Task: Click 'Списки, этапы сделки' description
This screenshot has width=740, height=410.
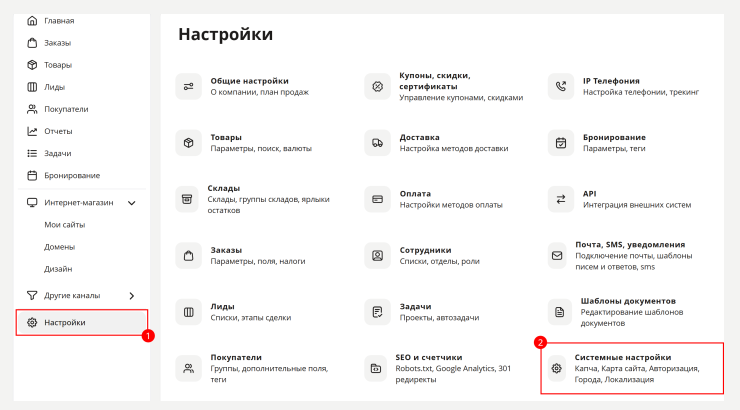Action: (x=251, y=318)
